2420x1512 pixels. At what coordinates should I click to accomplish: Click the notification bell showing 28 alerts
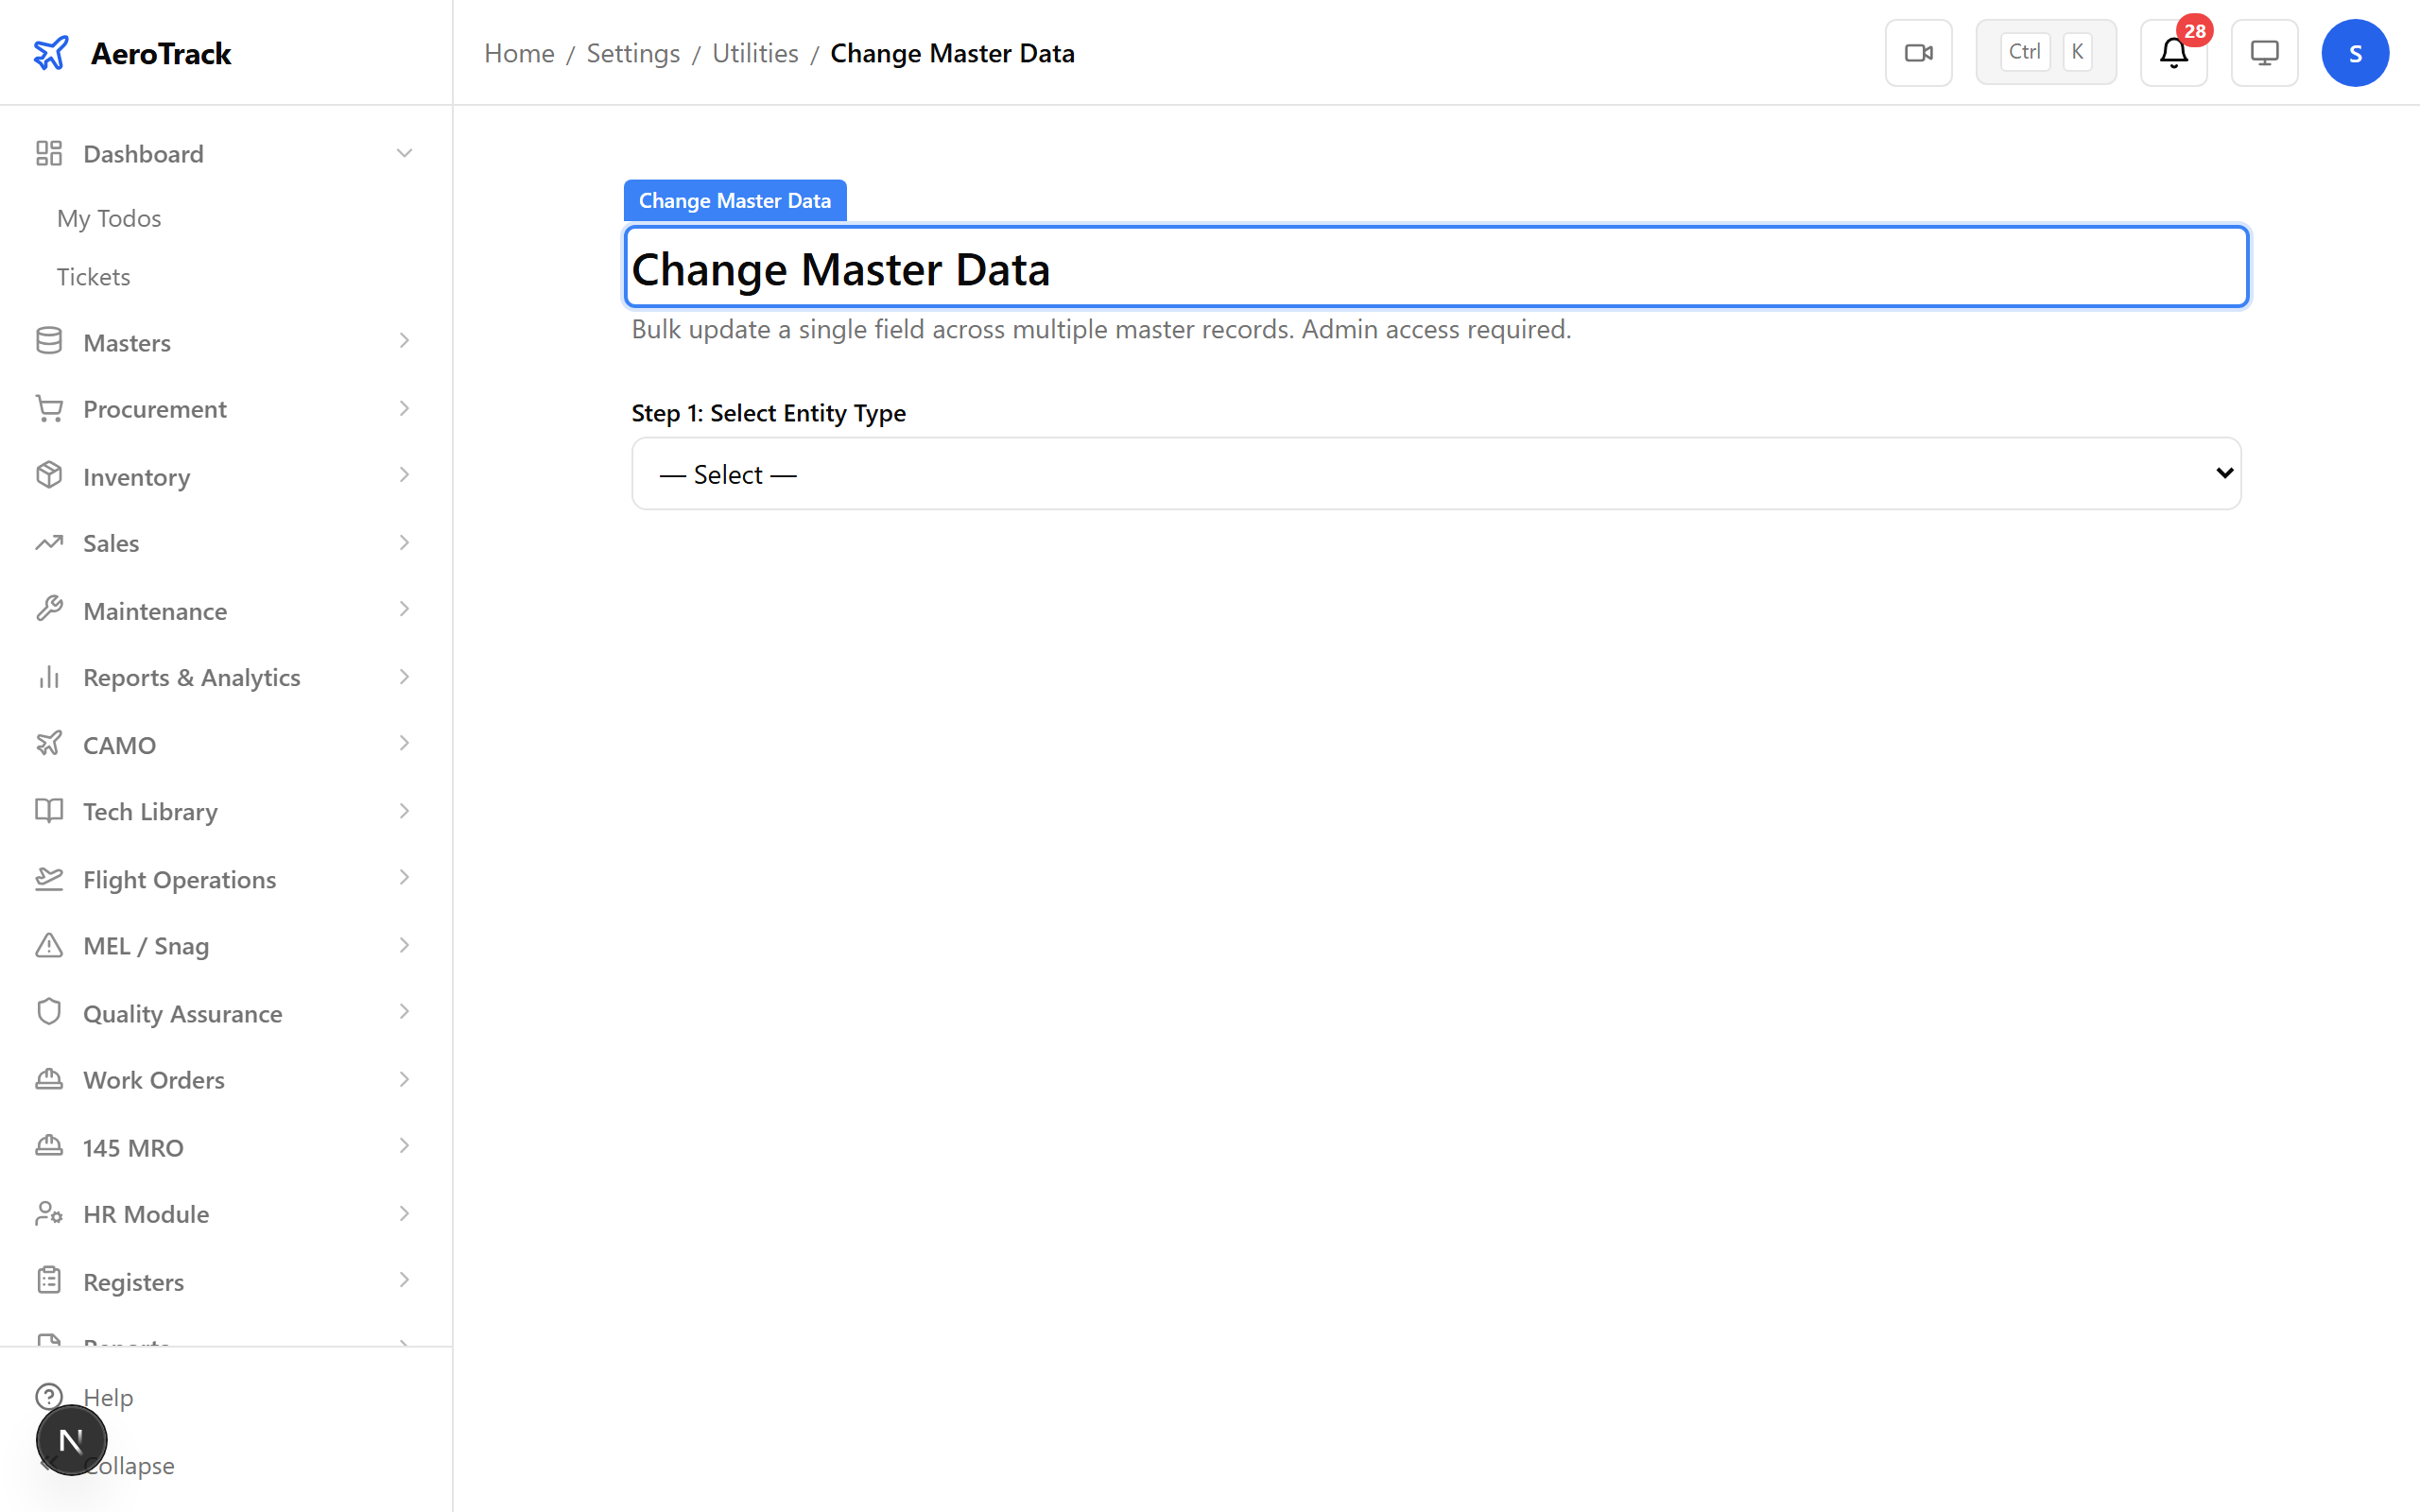(2172, 54)
